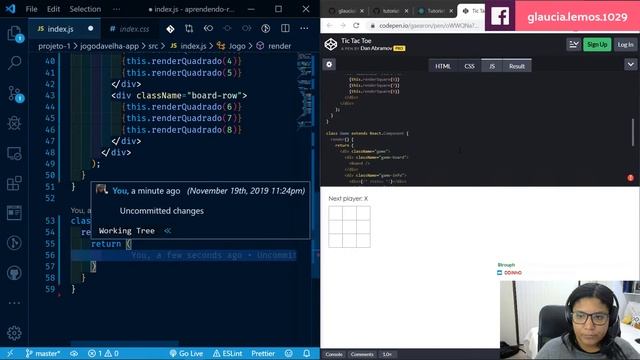Screen dimensions: 640x360
Task: Click the top-left tic tac toe square
Action: click(x=336, y=213)
